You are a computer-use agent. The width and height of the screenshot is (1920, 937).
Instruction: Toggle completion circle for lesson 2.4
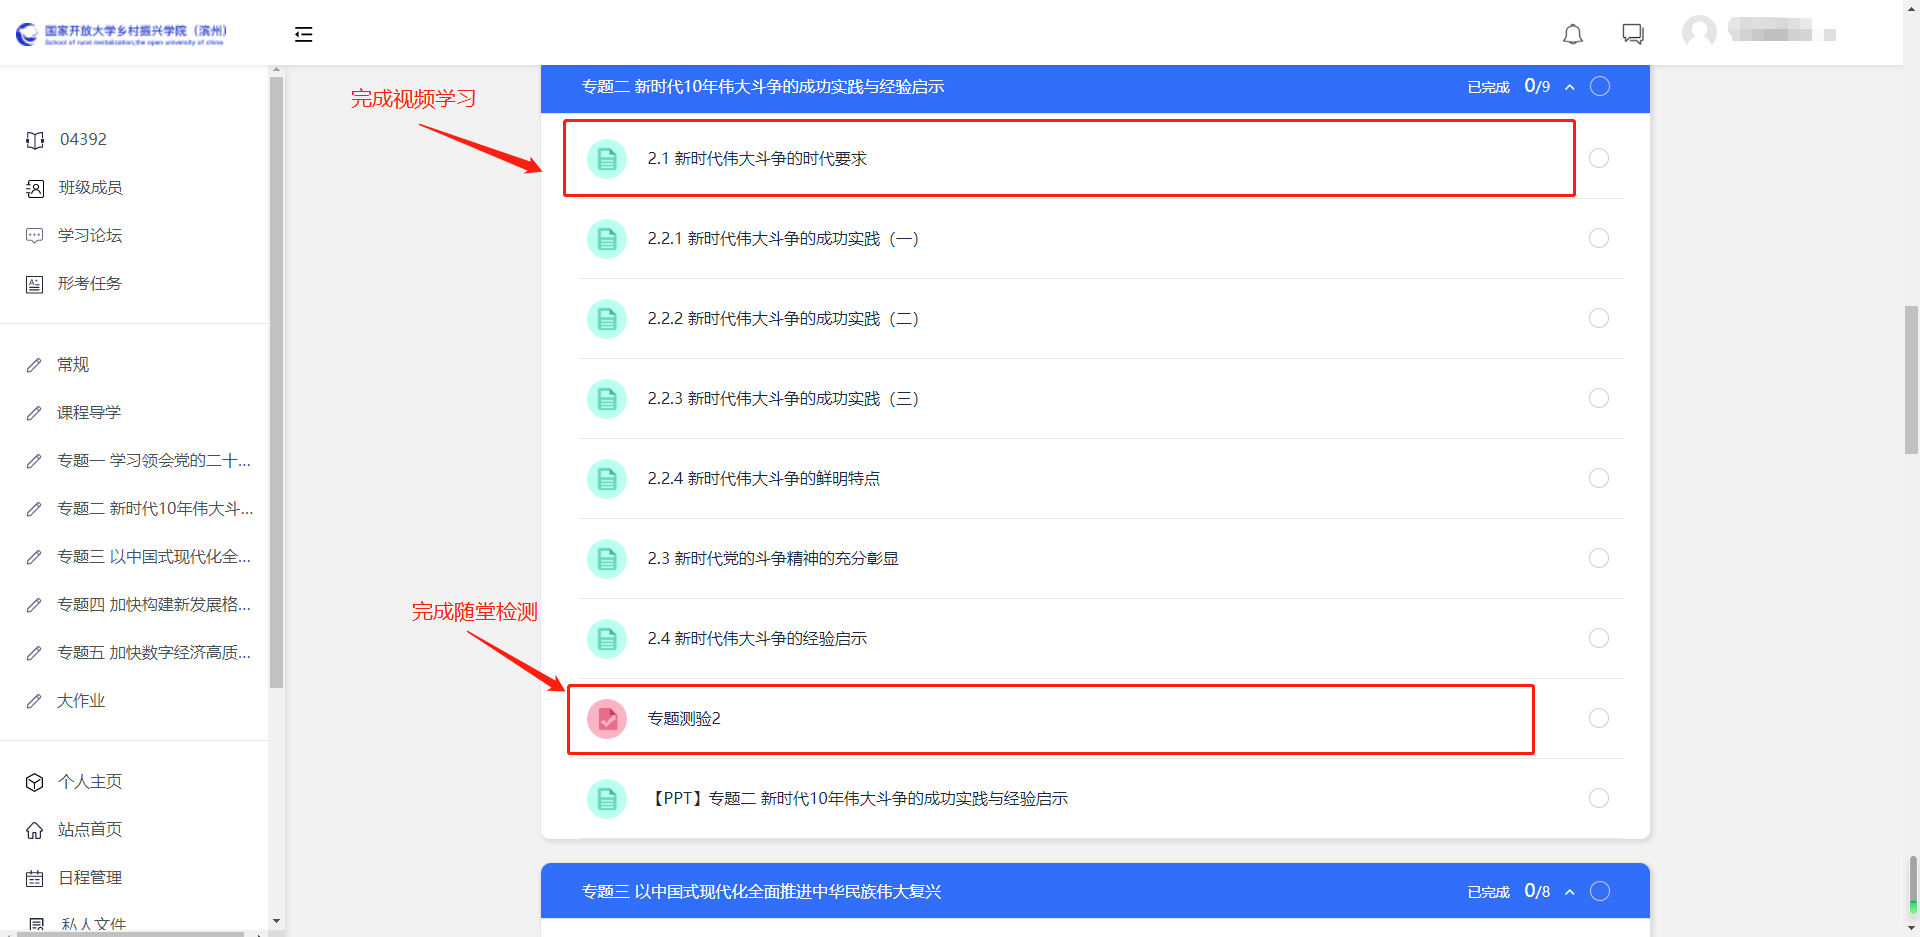(1599, 638)
